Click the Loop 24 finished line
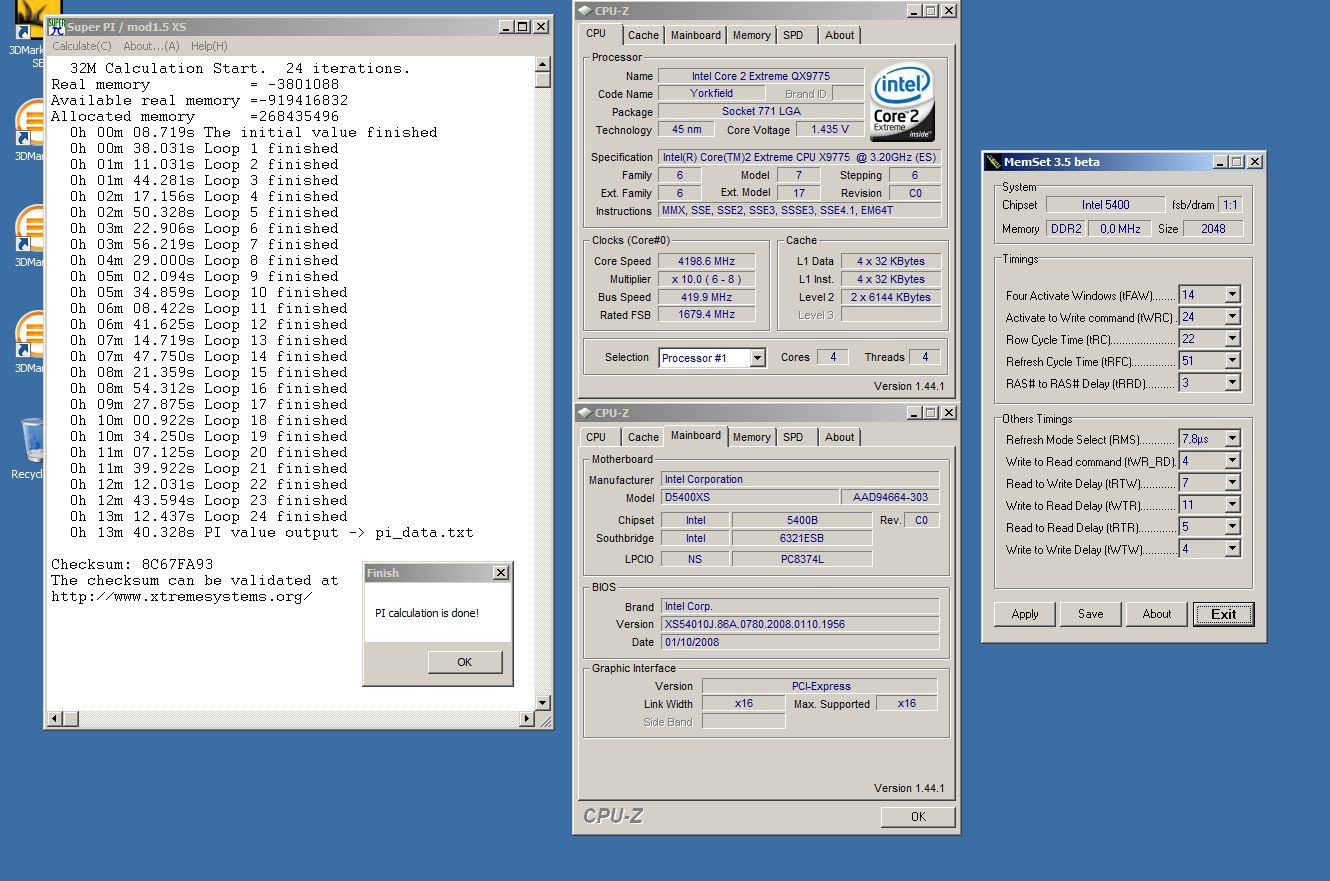This screenshot has height=881, width=1330. [x=209, y=516]
